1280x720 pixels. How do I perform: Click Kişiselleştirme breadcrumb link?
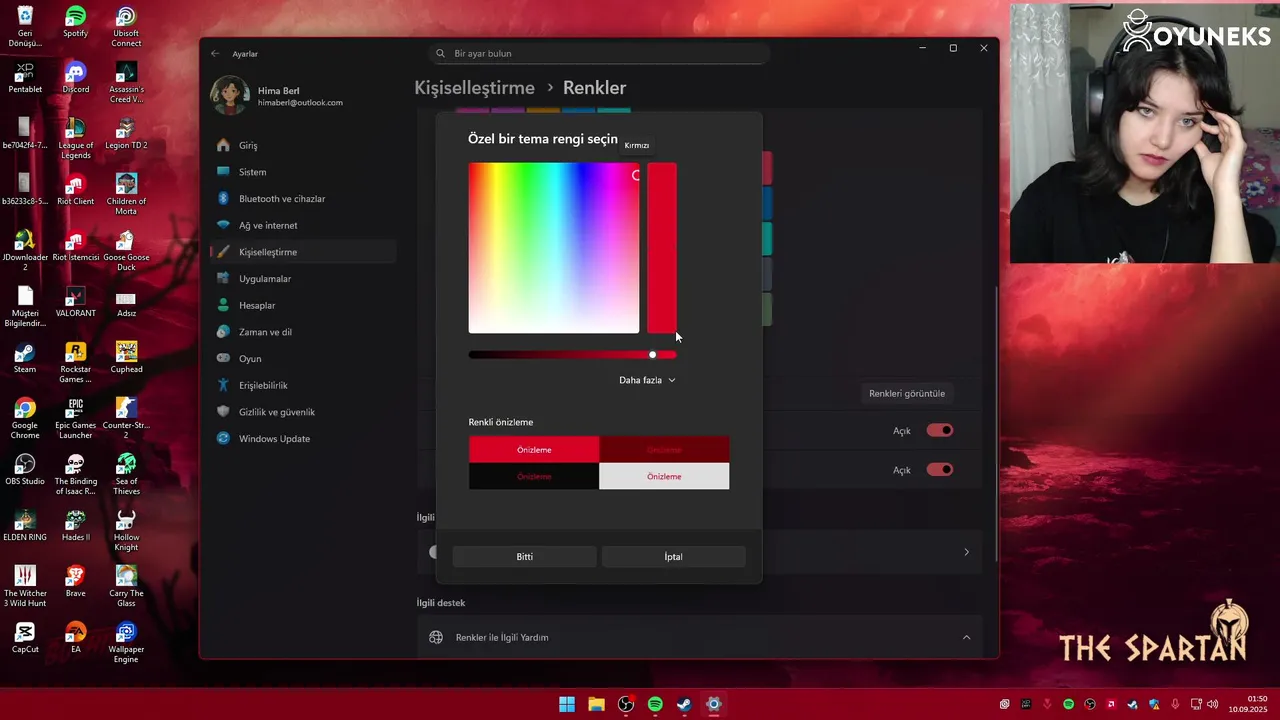(x=474, y=88)
